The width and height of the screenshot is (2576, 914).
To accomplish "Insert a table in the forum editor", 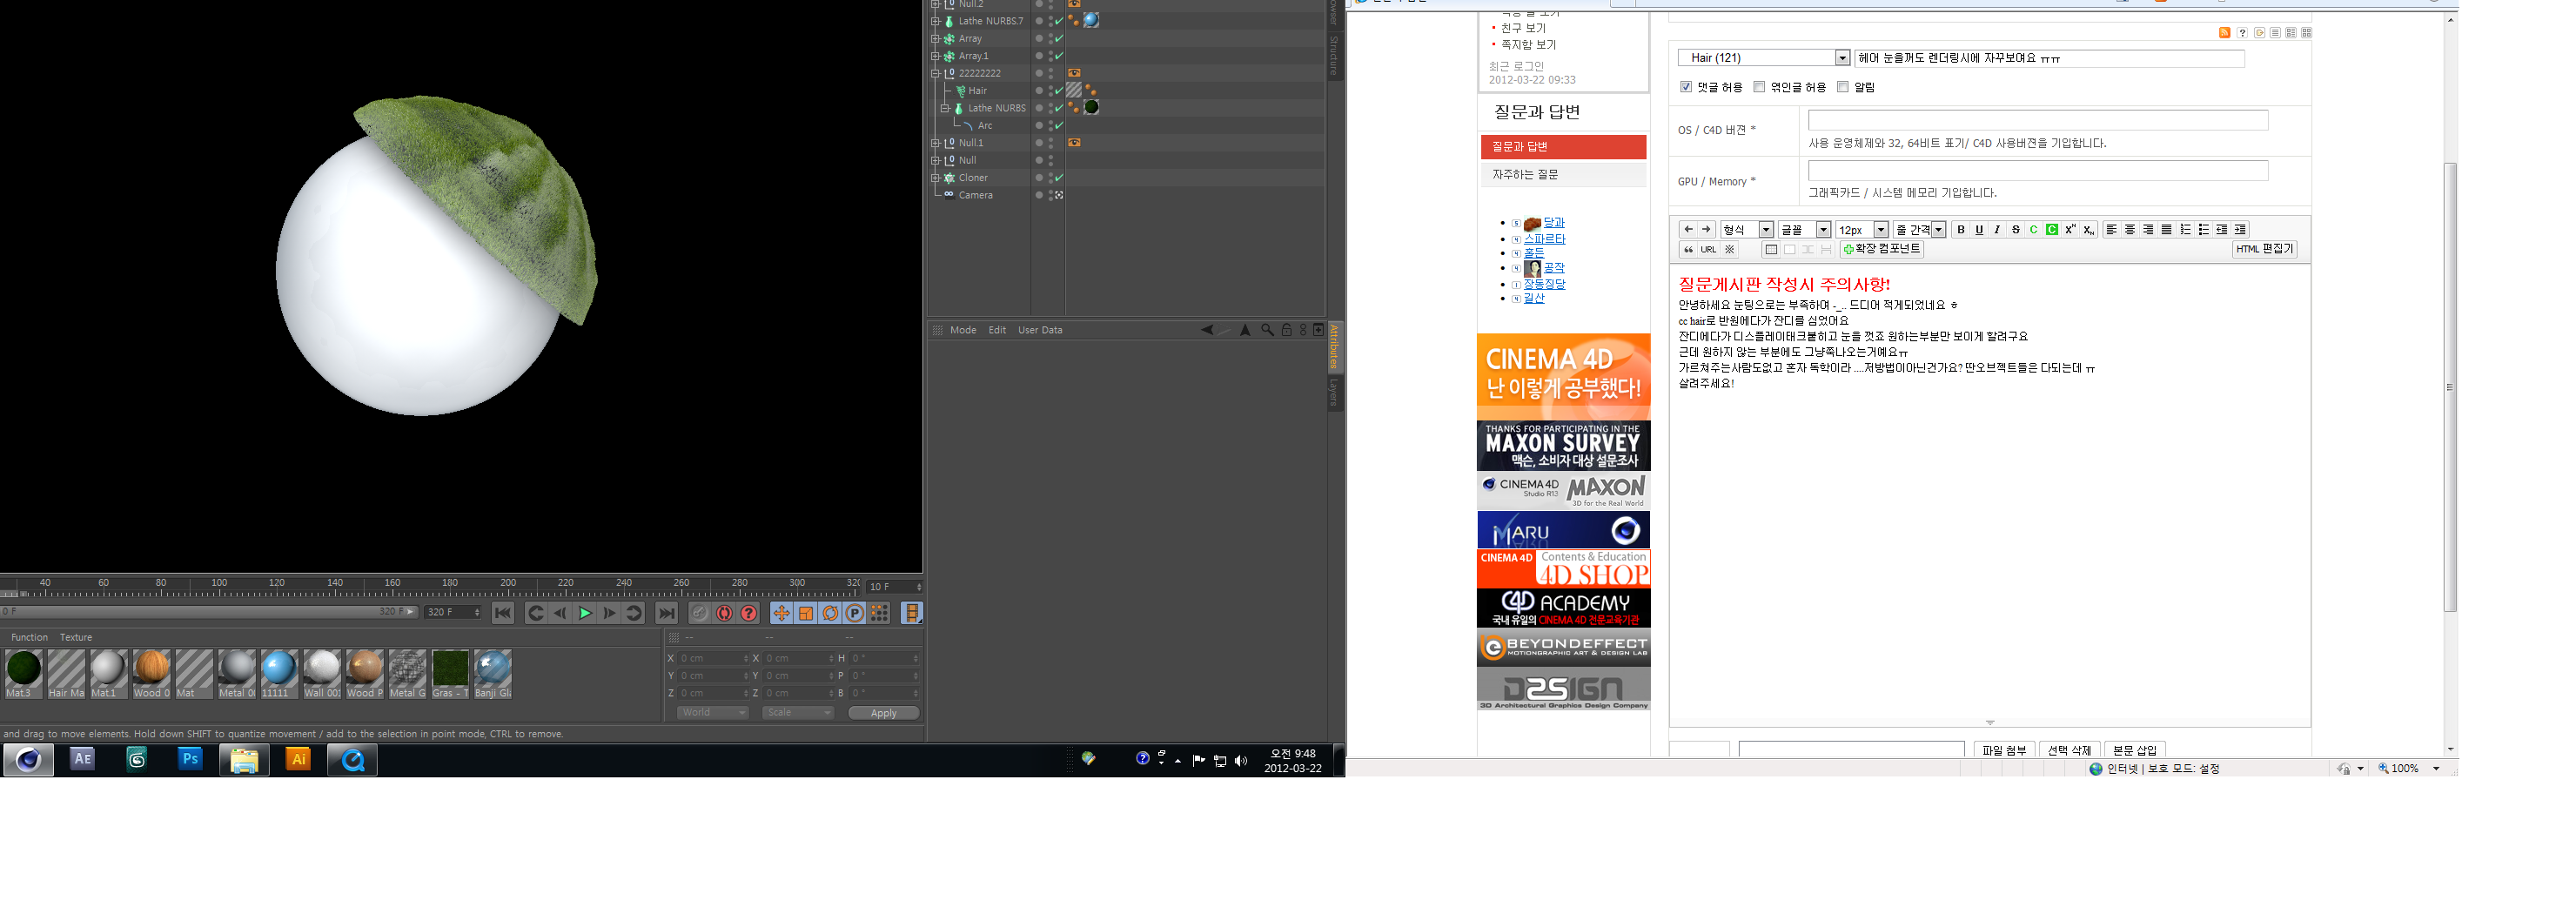I will 1771,250.
